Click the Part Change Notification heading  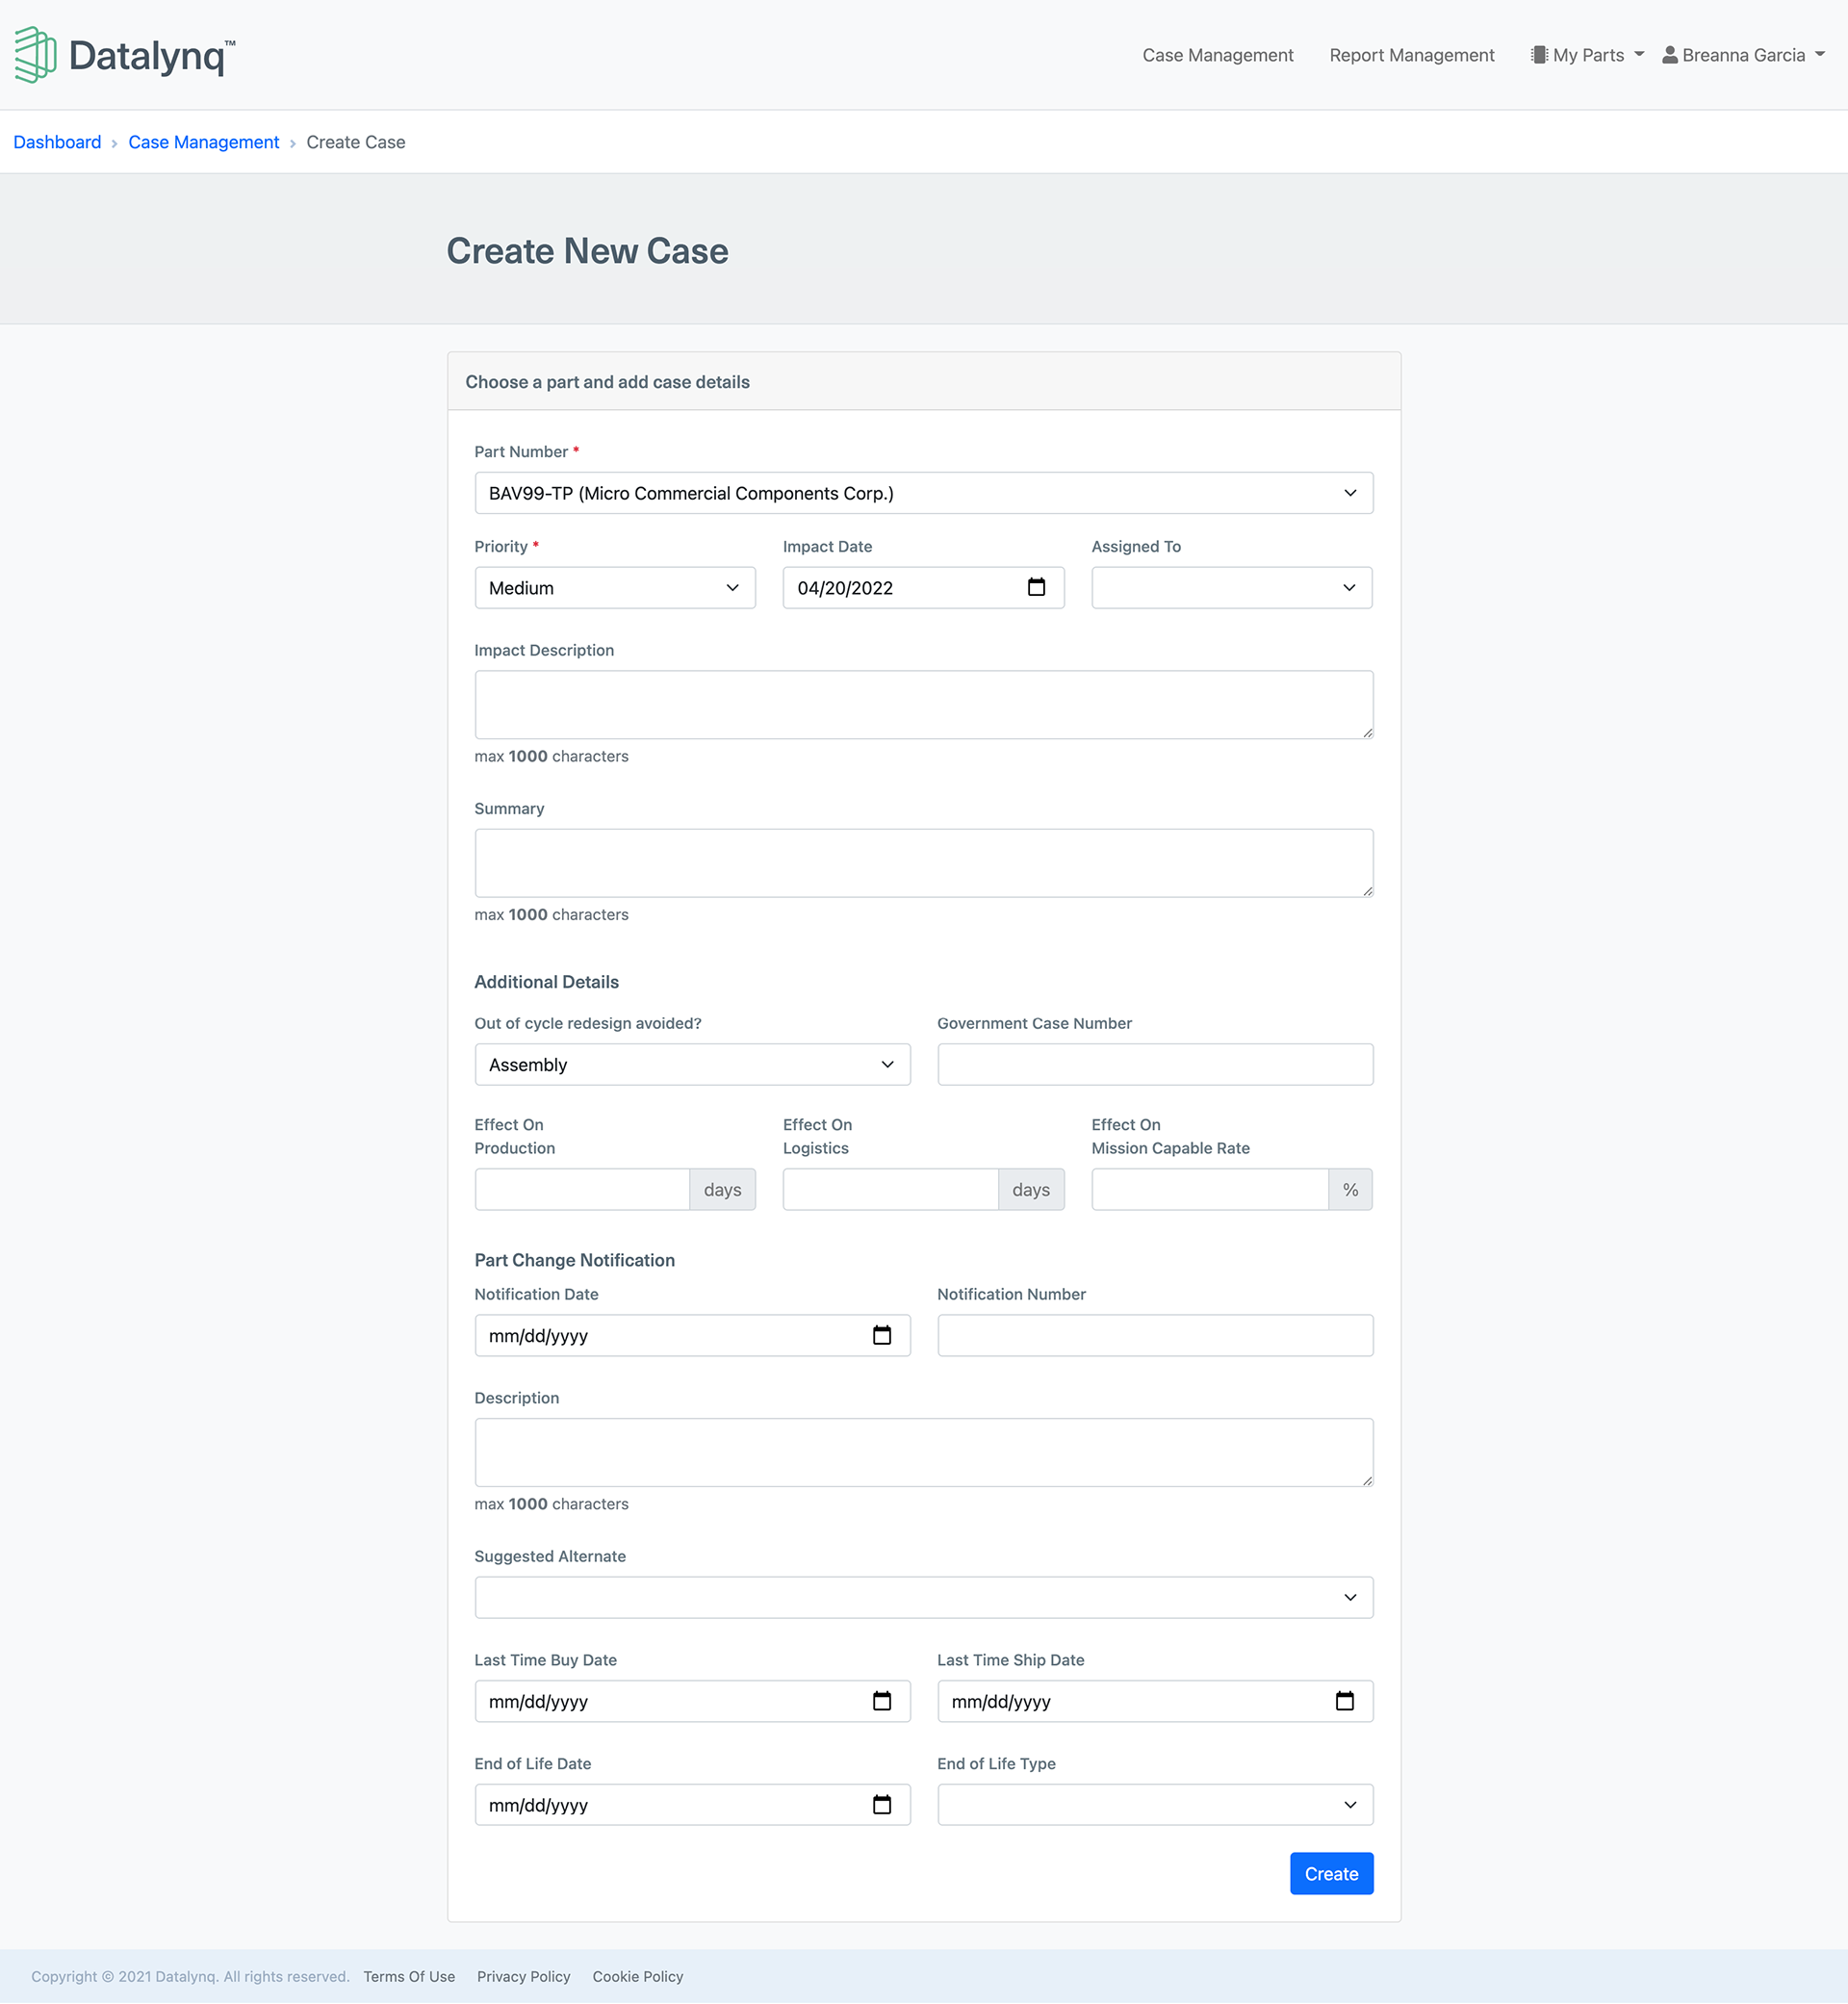(575, 1260)
